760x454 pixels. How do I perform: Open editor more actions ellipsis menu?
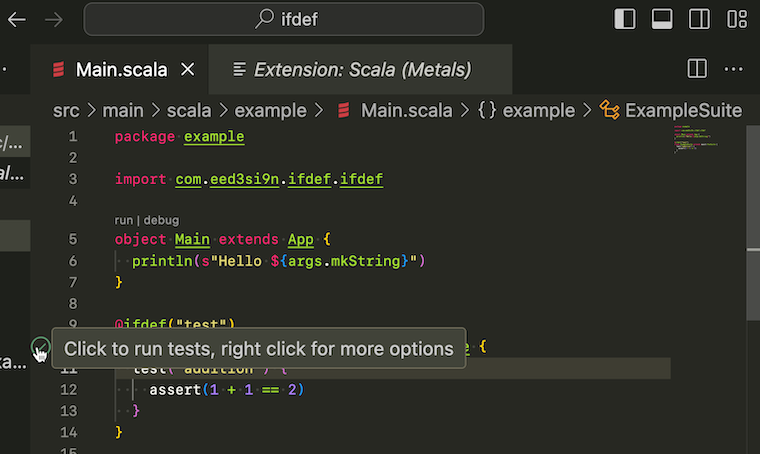pos(734,69)
